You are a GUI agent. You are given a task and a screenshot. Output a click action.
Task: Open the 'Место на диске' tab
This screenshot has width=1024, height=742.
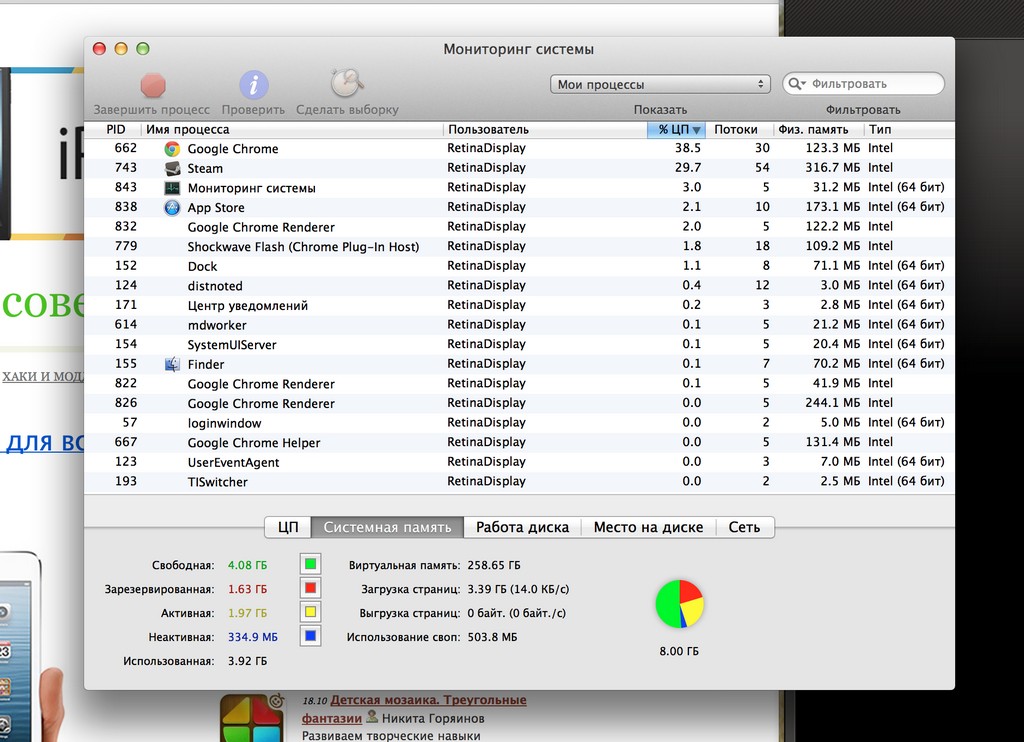point(648,527)
